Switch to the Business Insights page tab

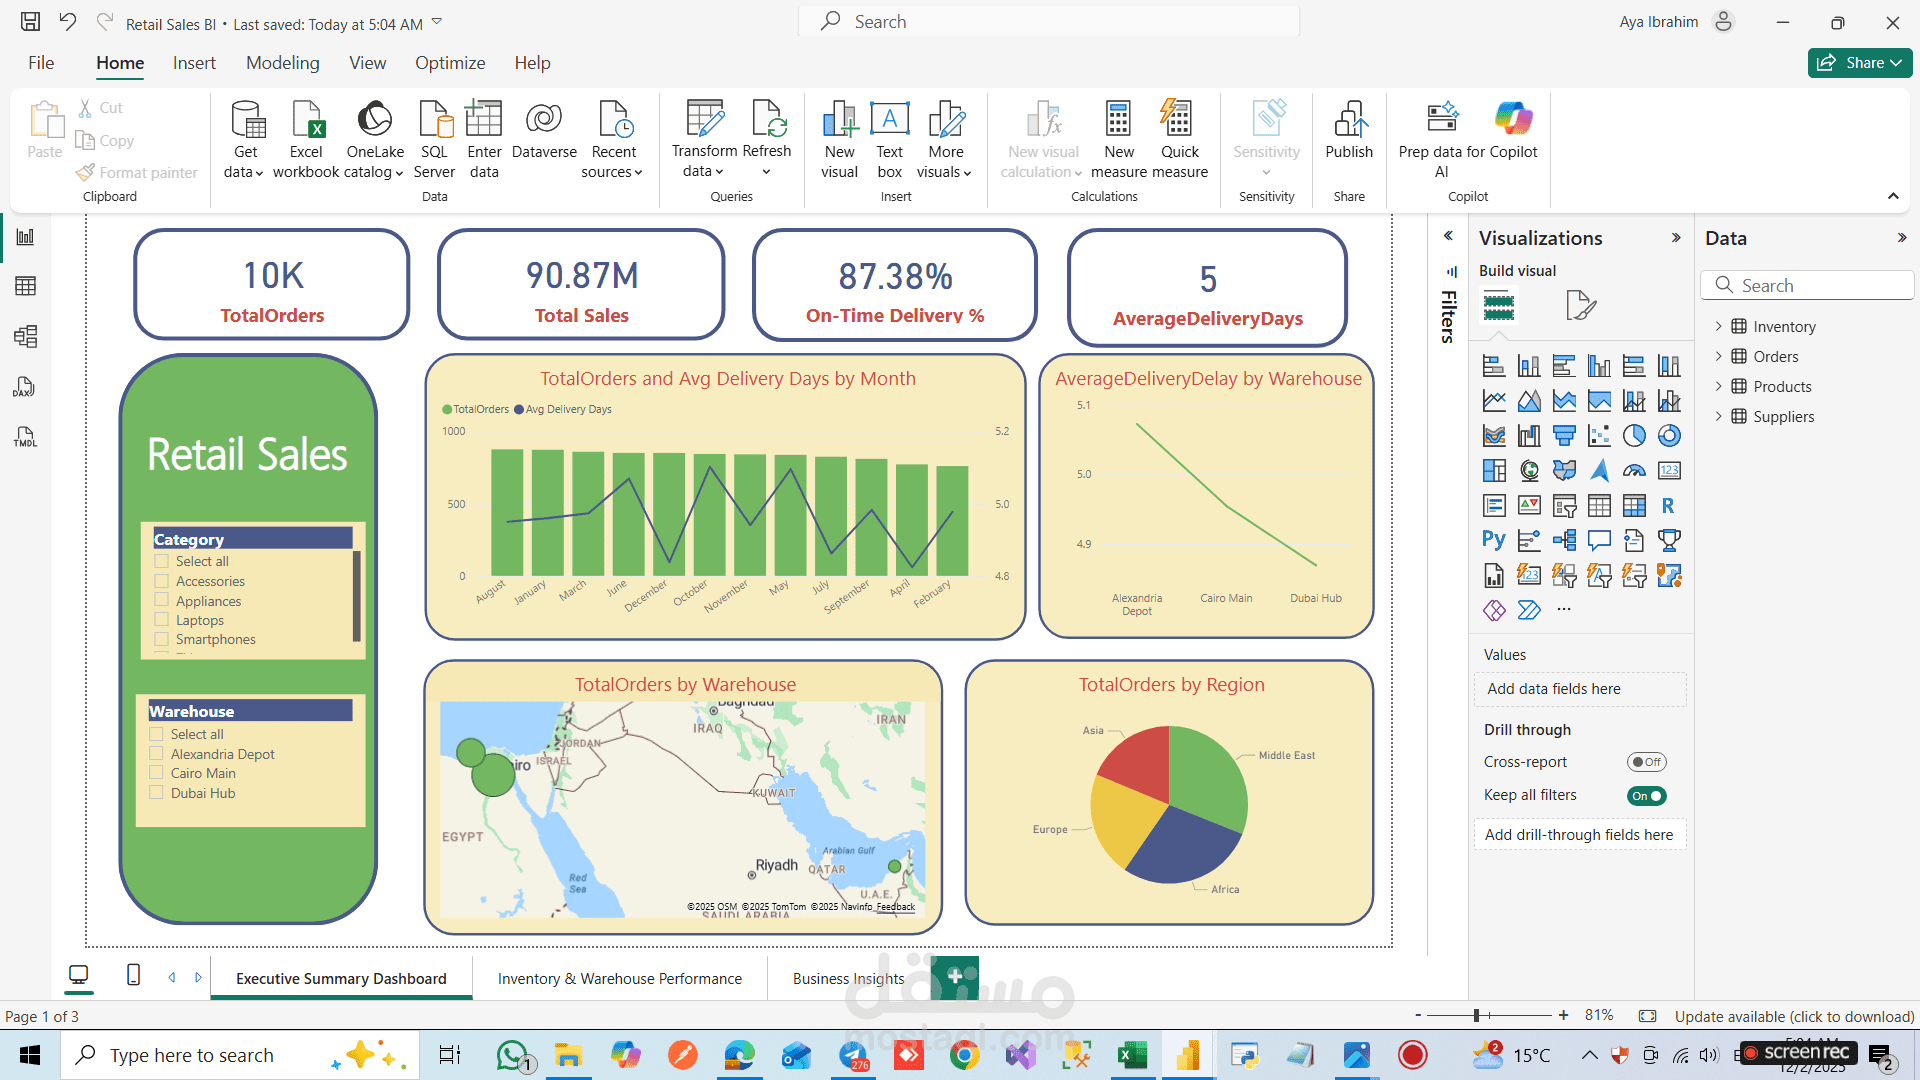tap(848, 978)
